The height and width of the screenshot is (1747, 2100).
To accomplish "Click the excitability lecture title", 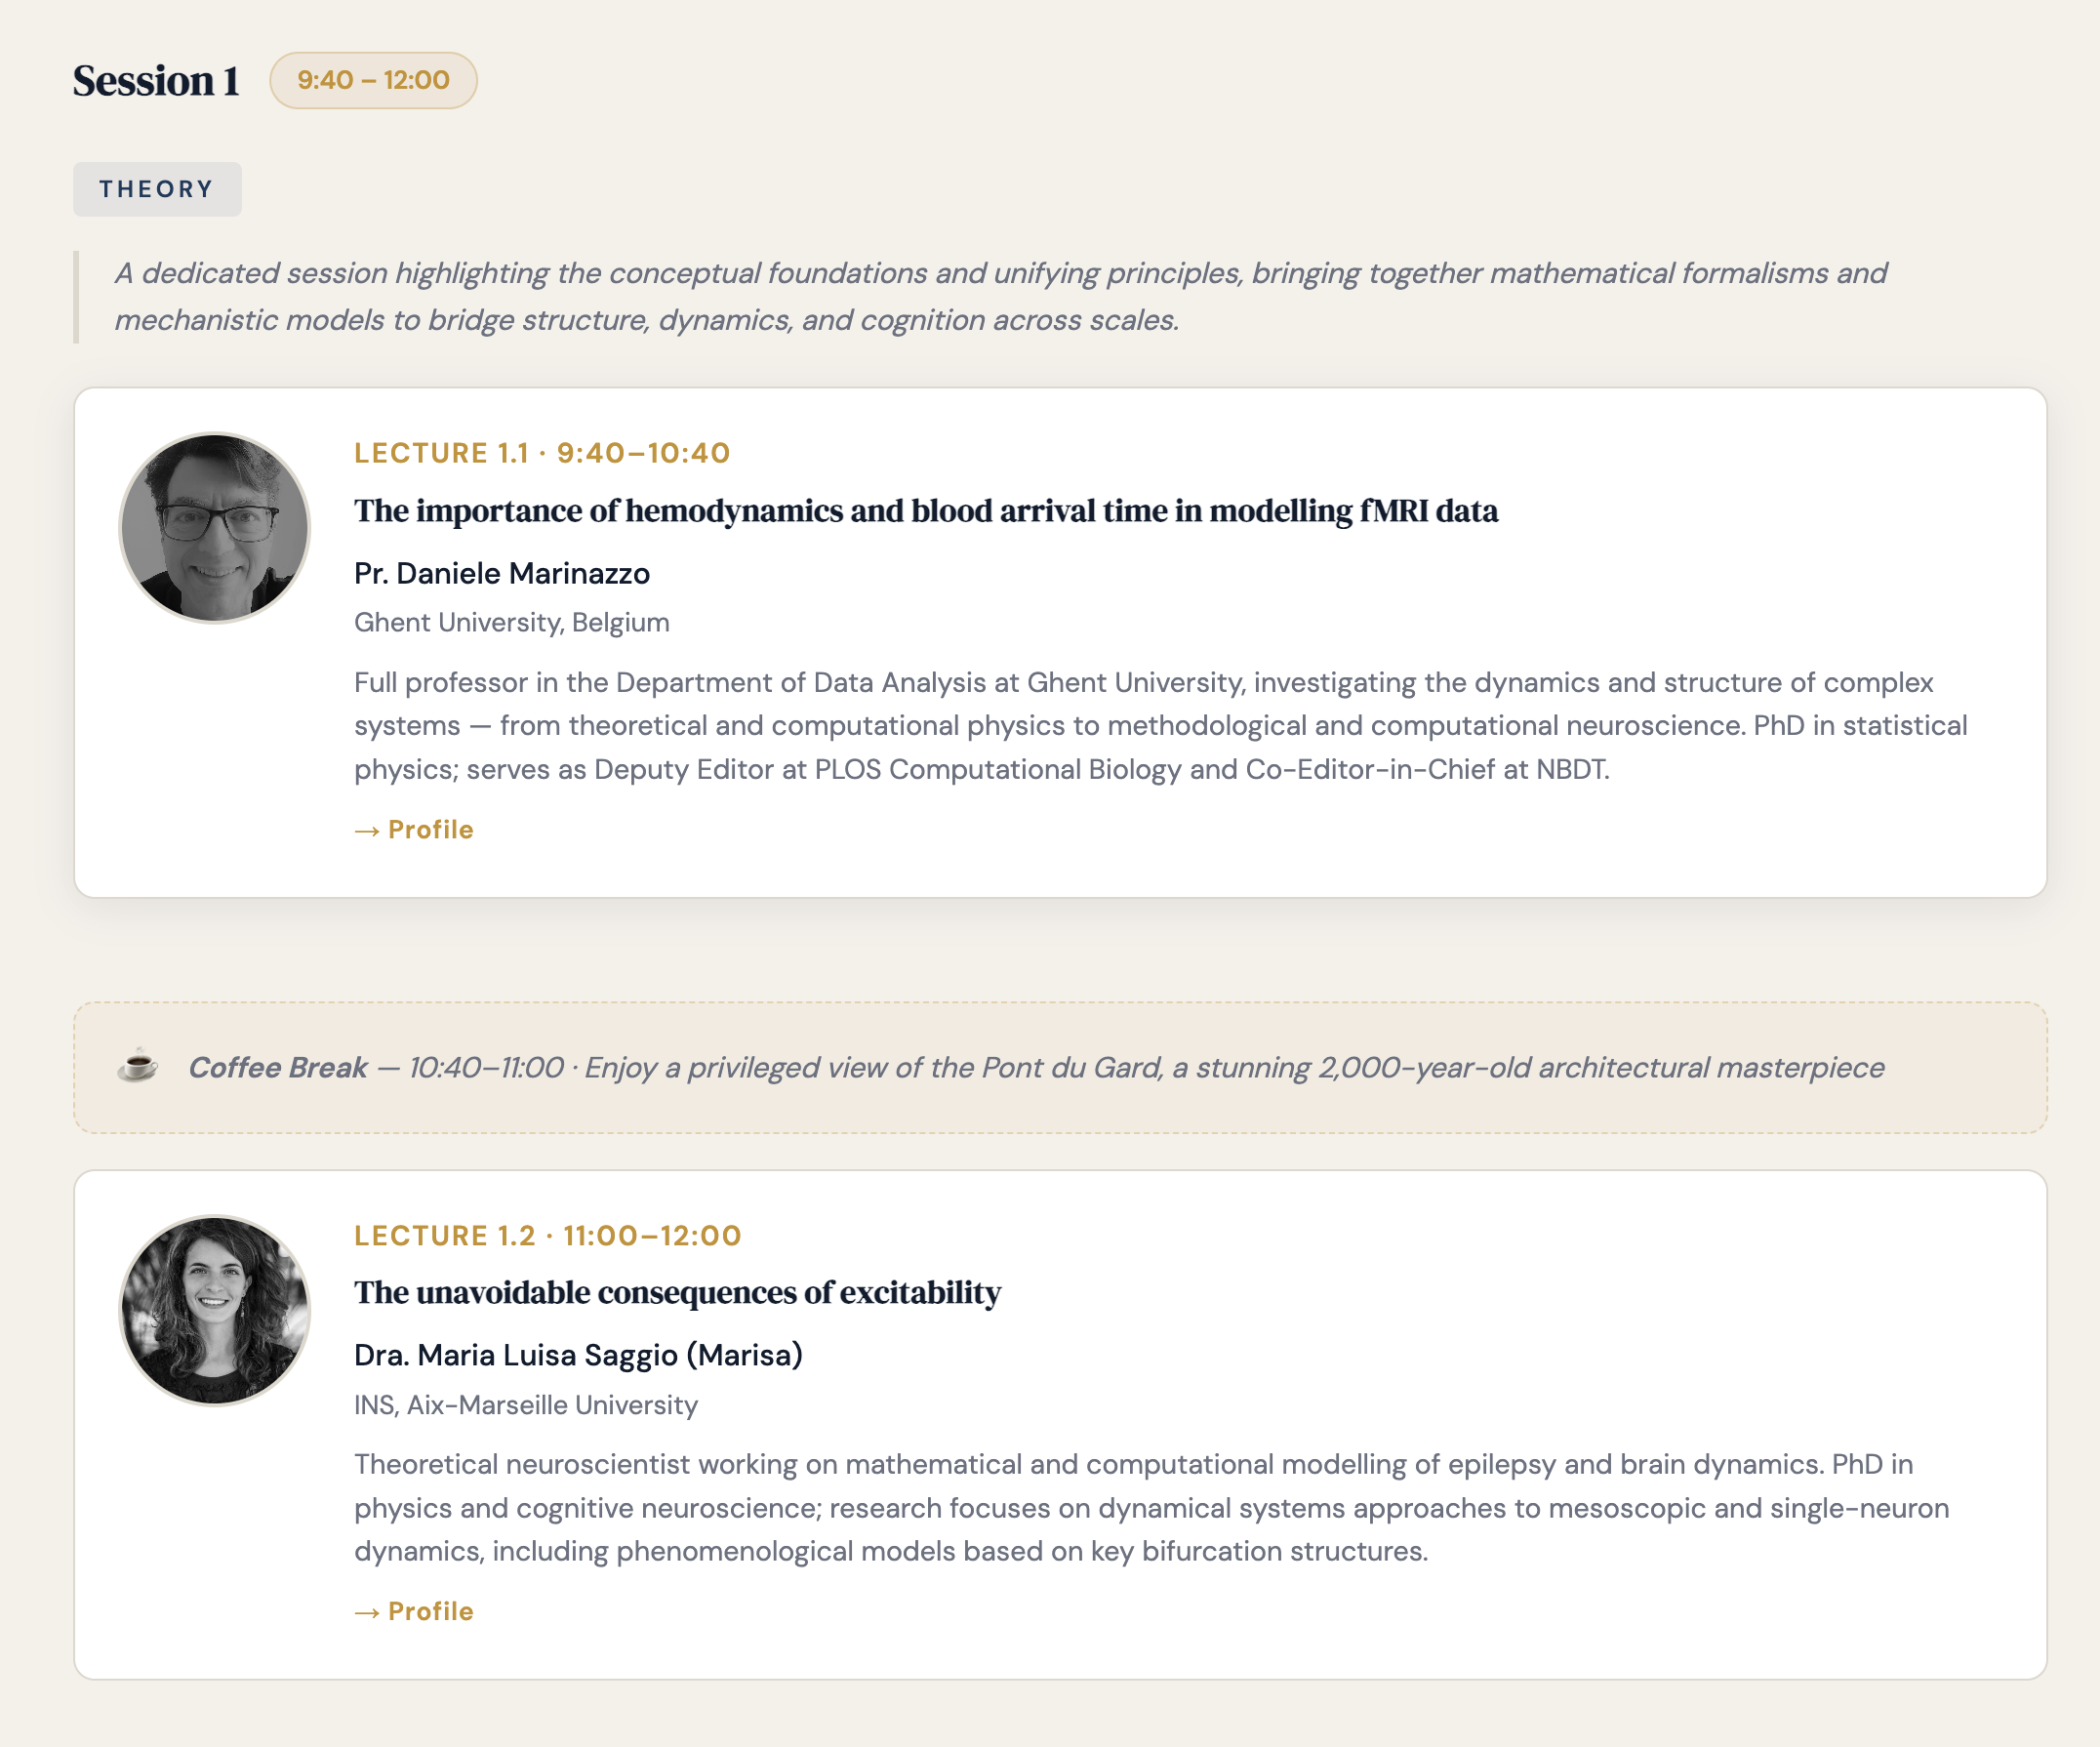I will [677, 1292].
